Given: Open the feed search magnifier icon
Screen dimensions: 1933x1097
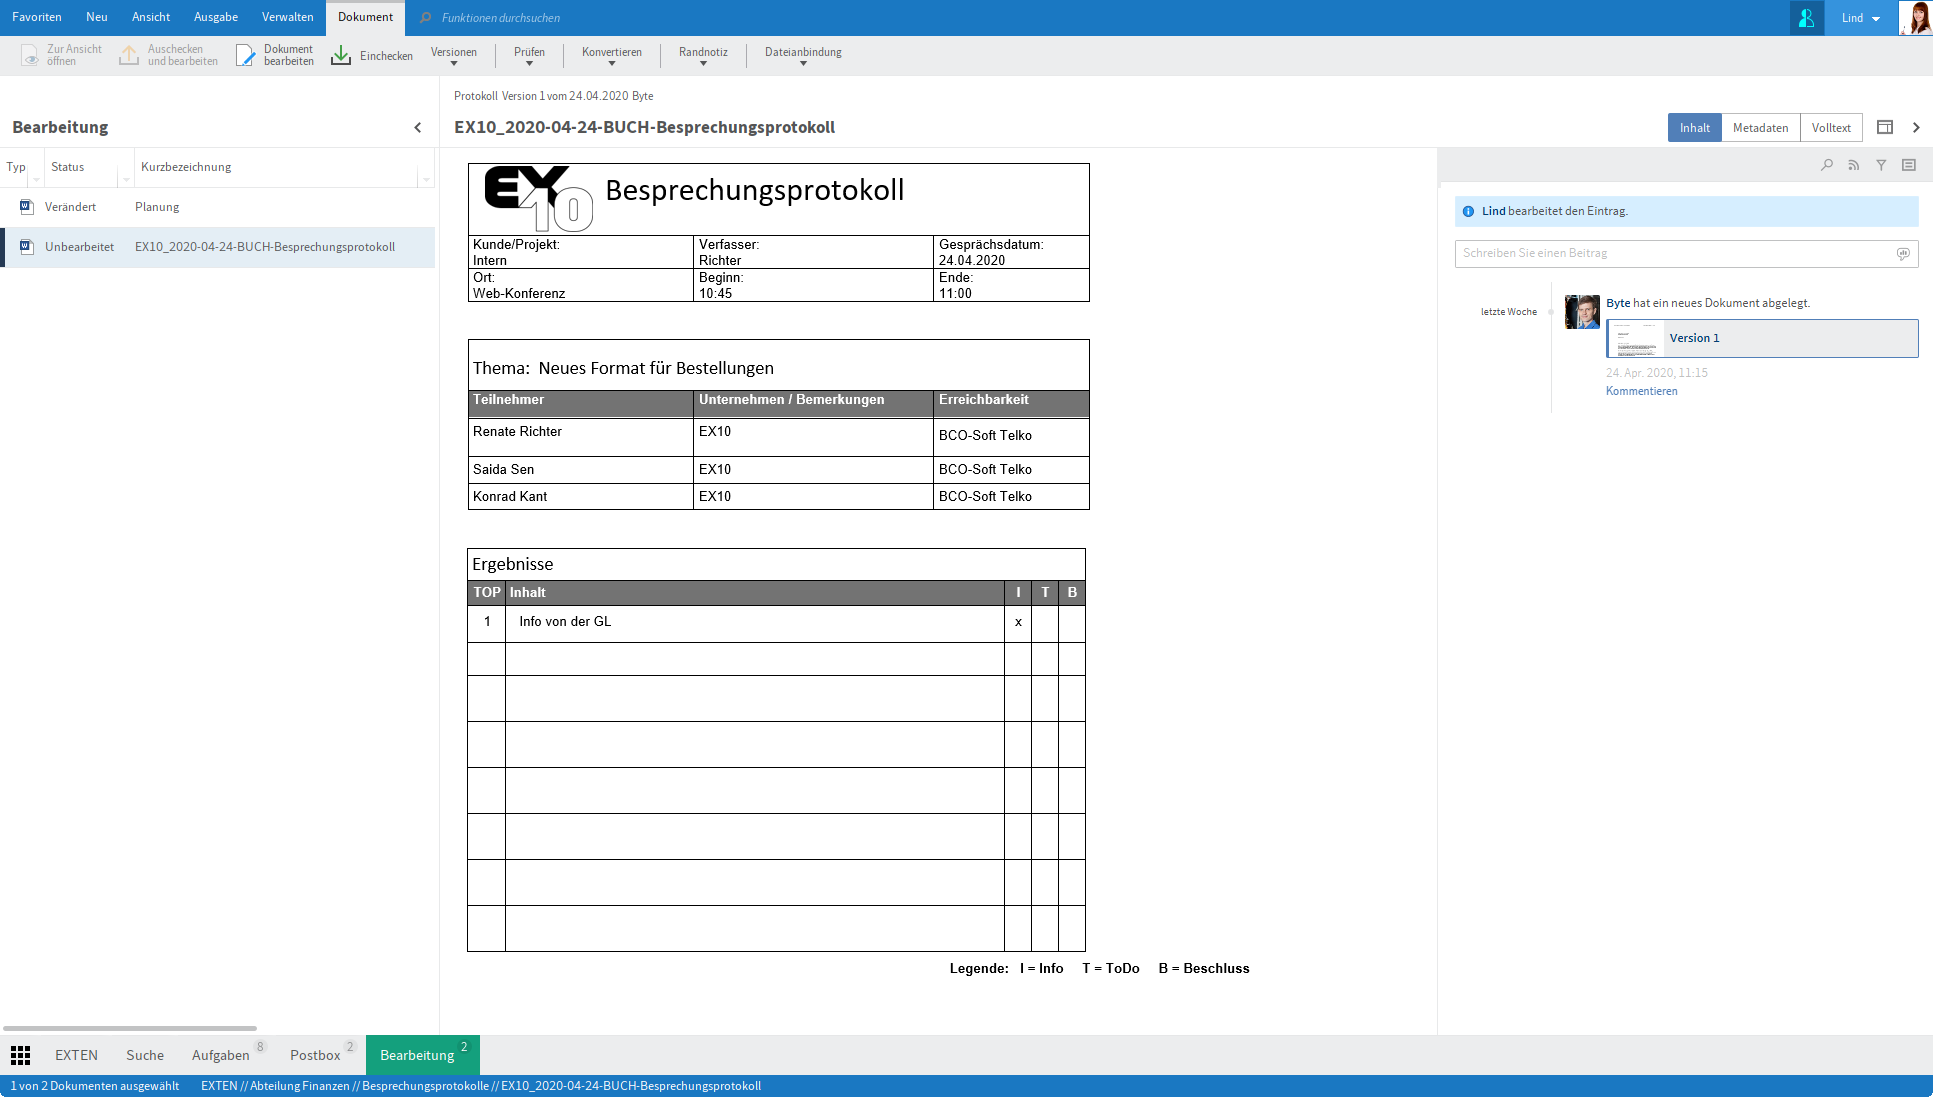Looking at the screenshot, I should pos(1827,165).
